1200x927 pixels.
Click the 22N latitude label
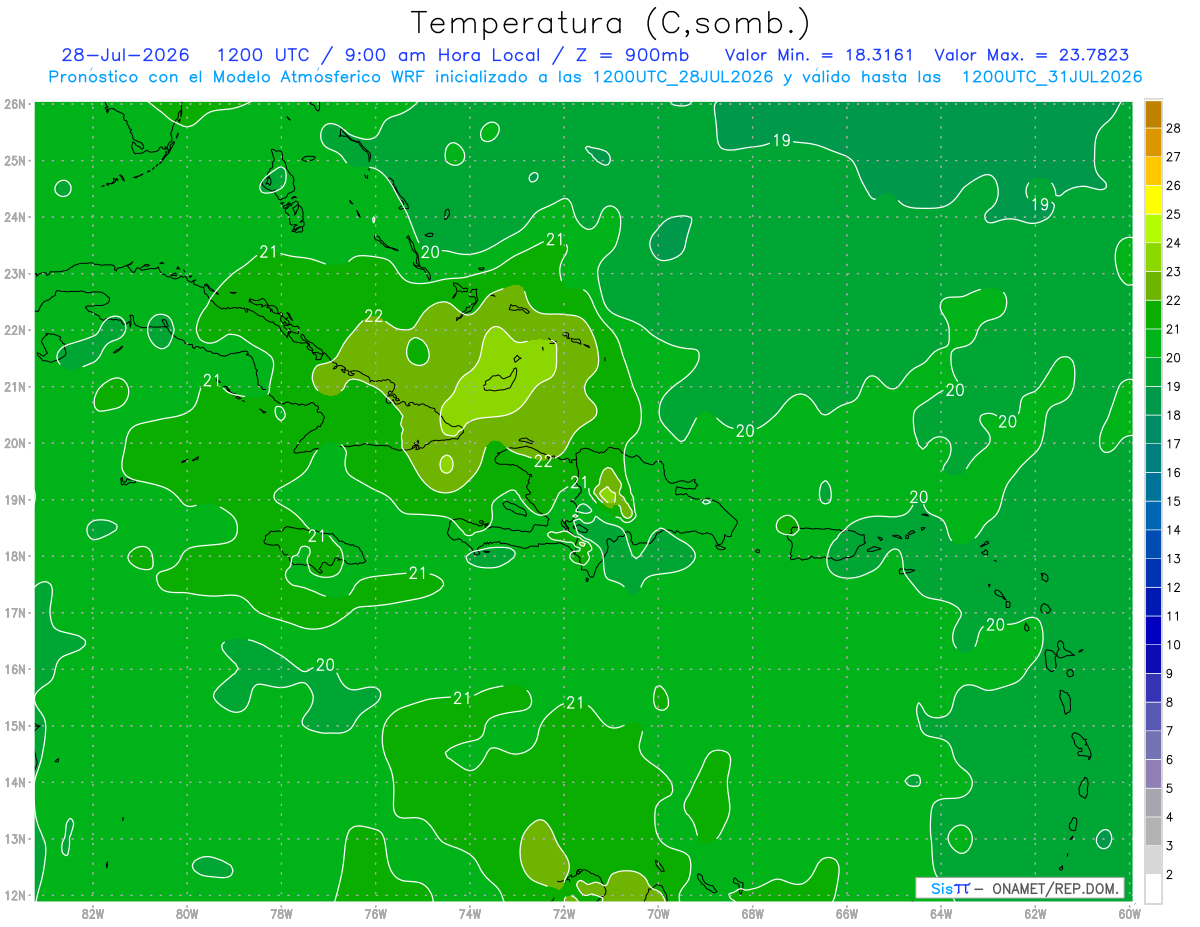click(14, 330)
